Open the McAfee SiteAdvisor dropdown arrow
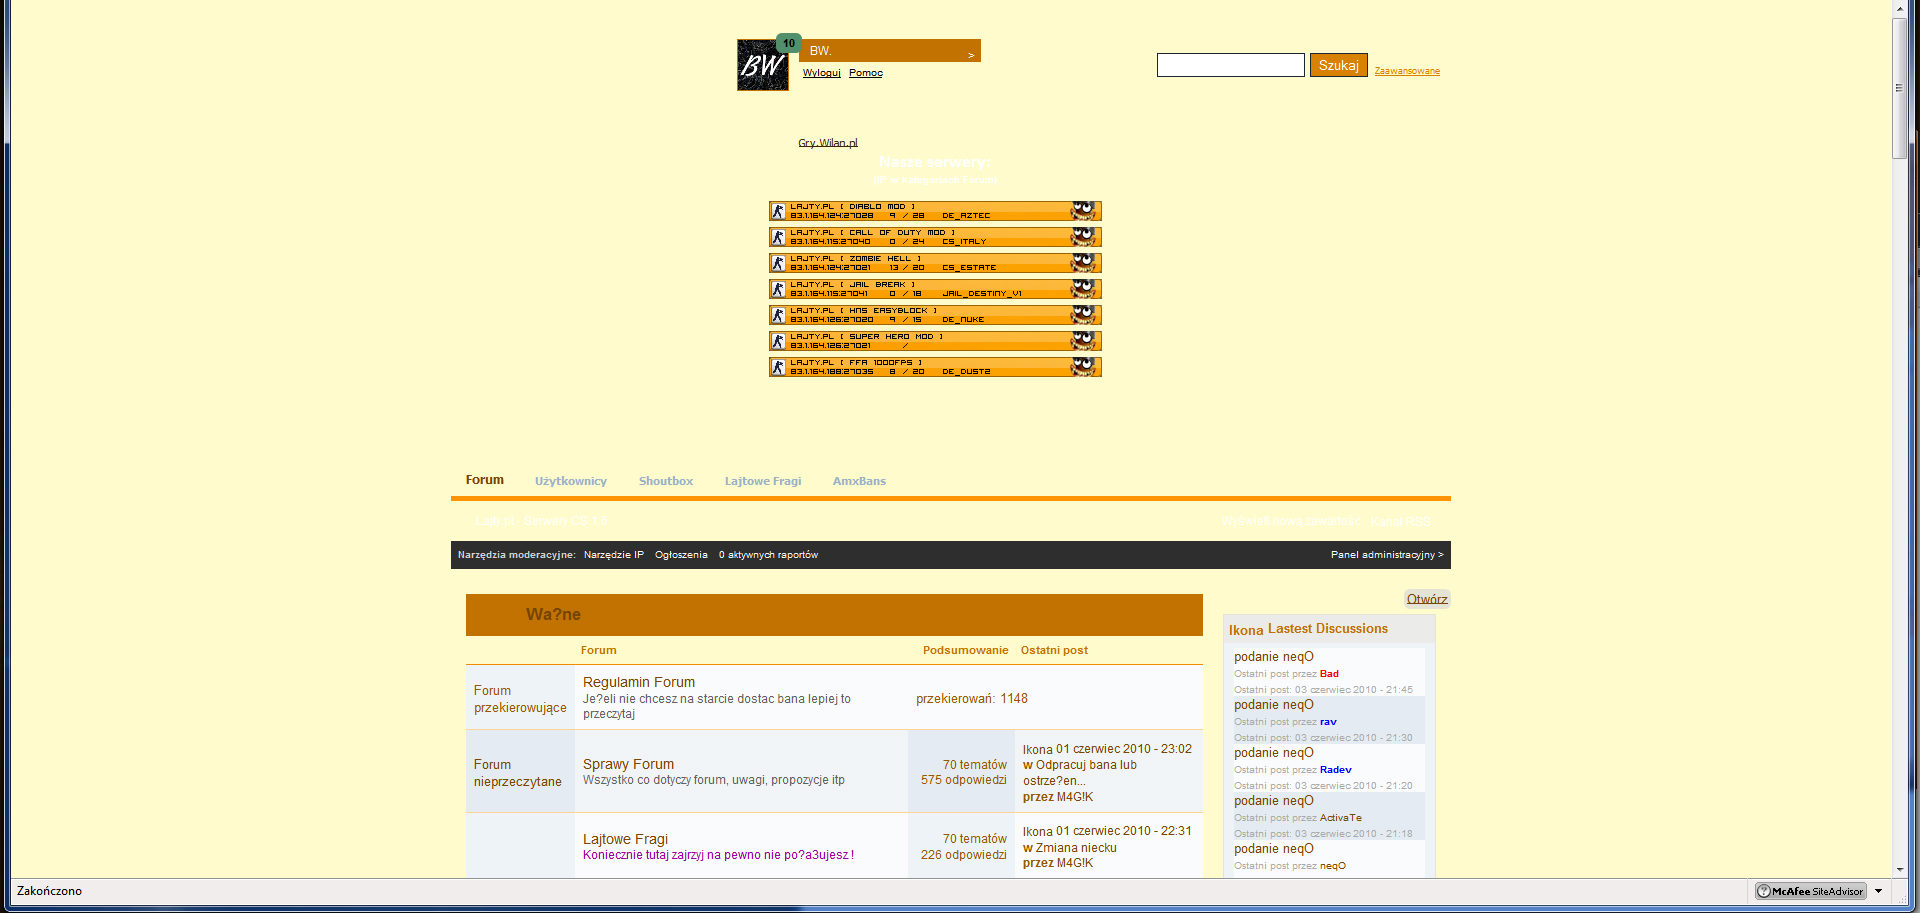The image size is (1920, 913). tap(1878, 891)
